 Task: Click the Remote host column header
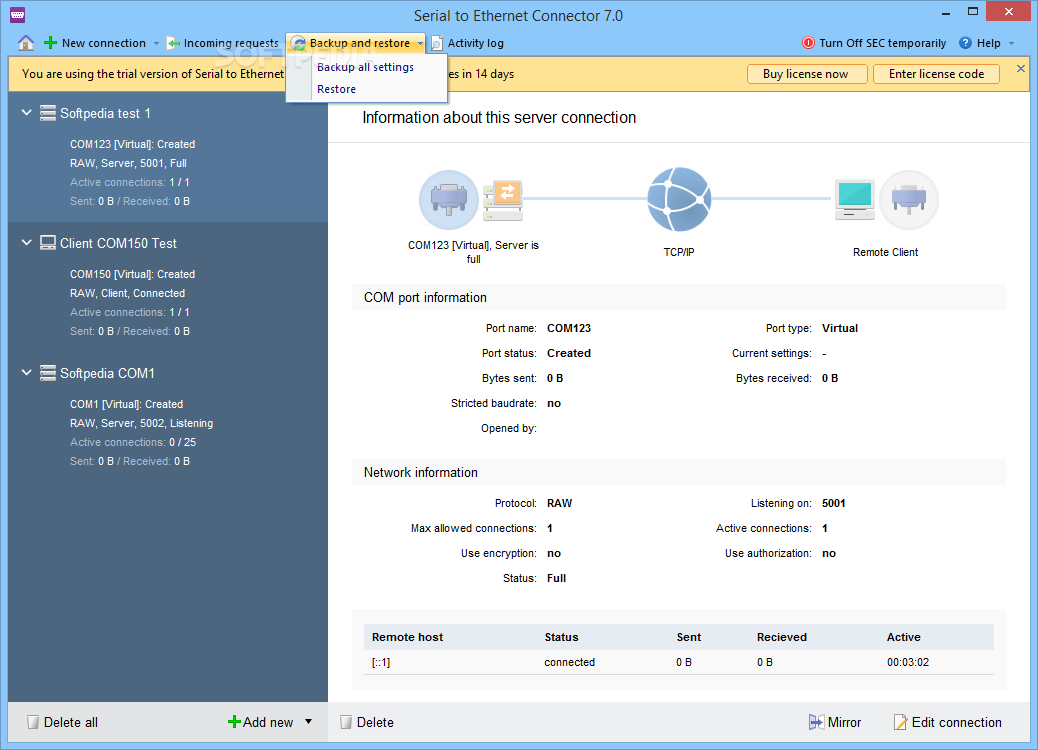[407, 637]
